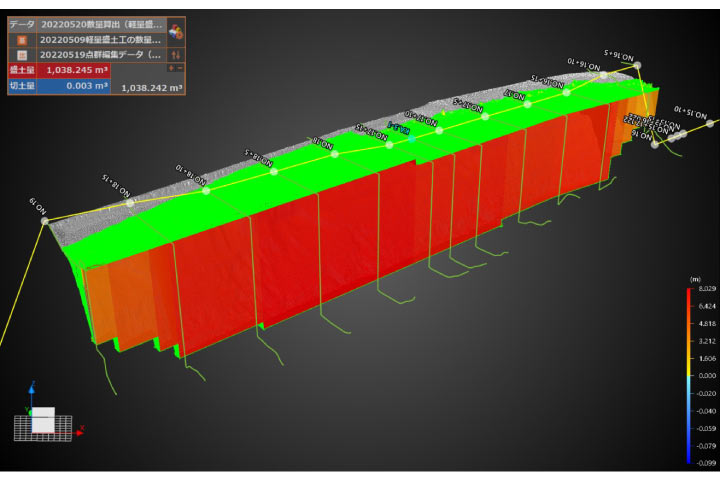Image resolution: width=720 pixels, height=480 pixels.
Task: Click the データ header label
Action: tap(22, 22)
